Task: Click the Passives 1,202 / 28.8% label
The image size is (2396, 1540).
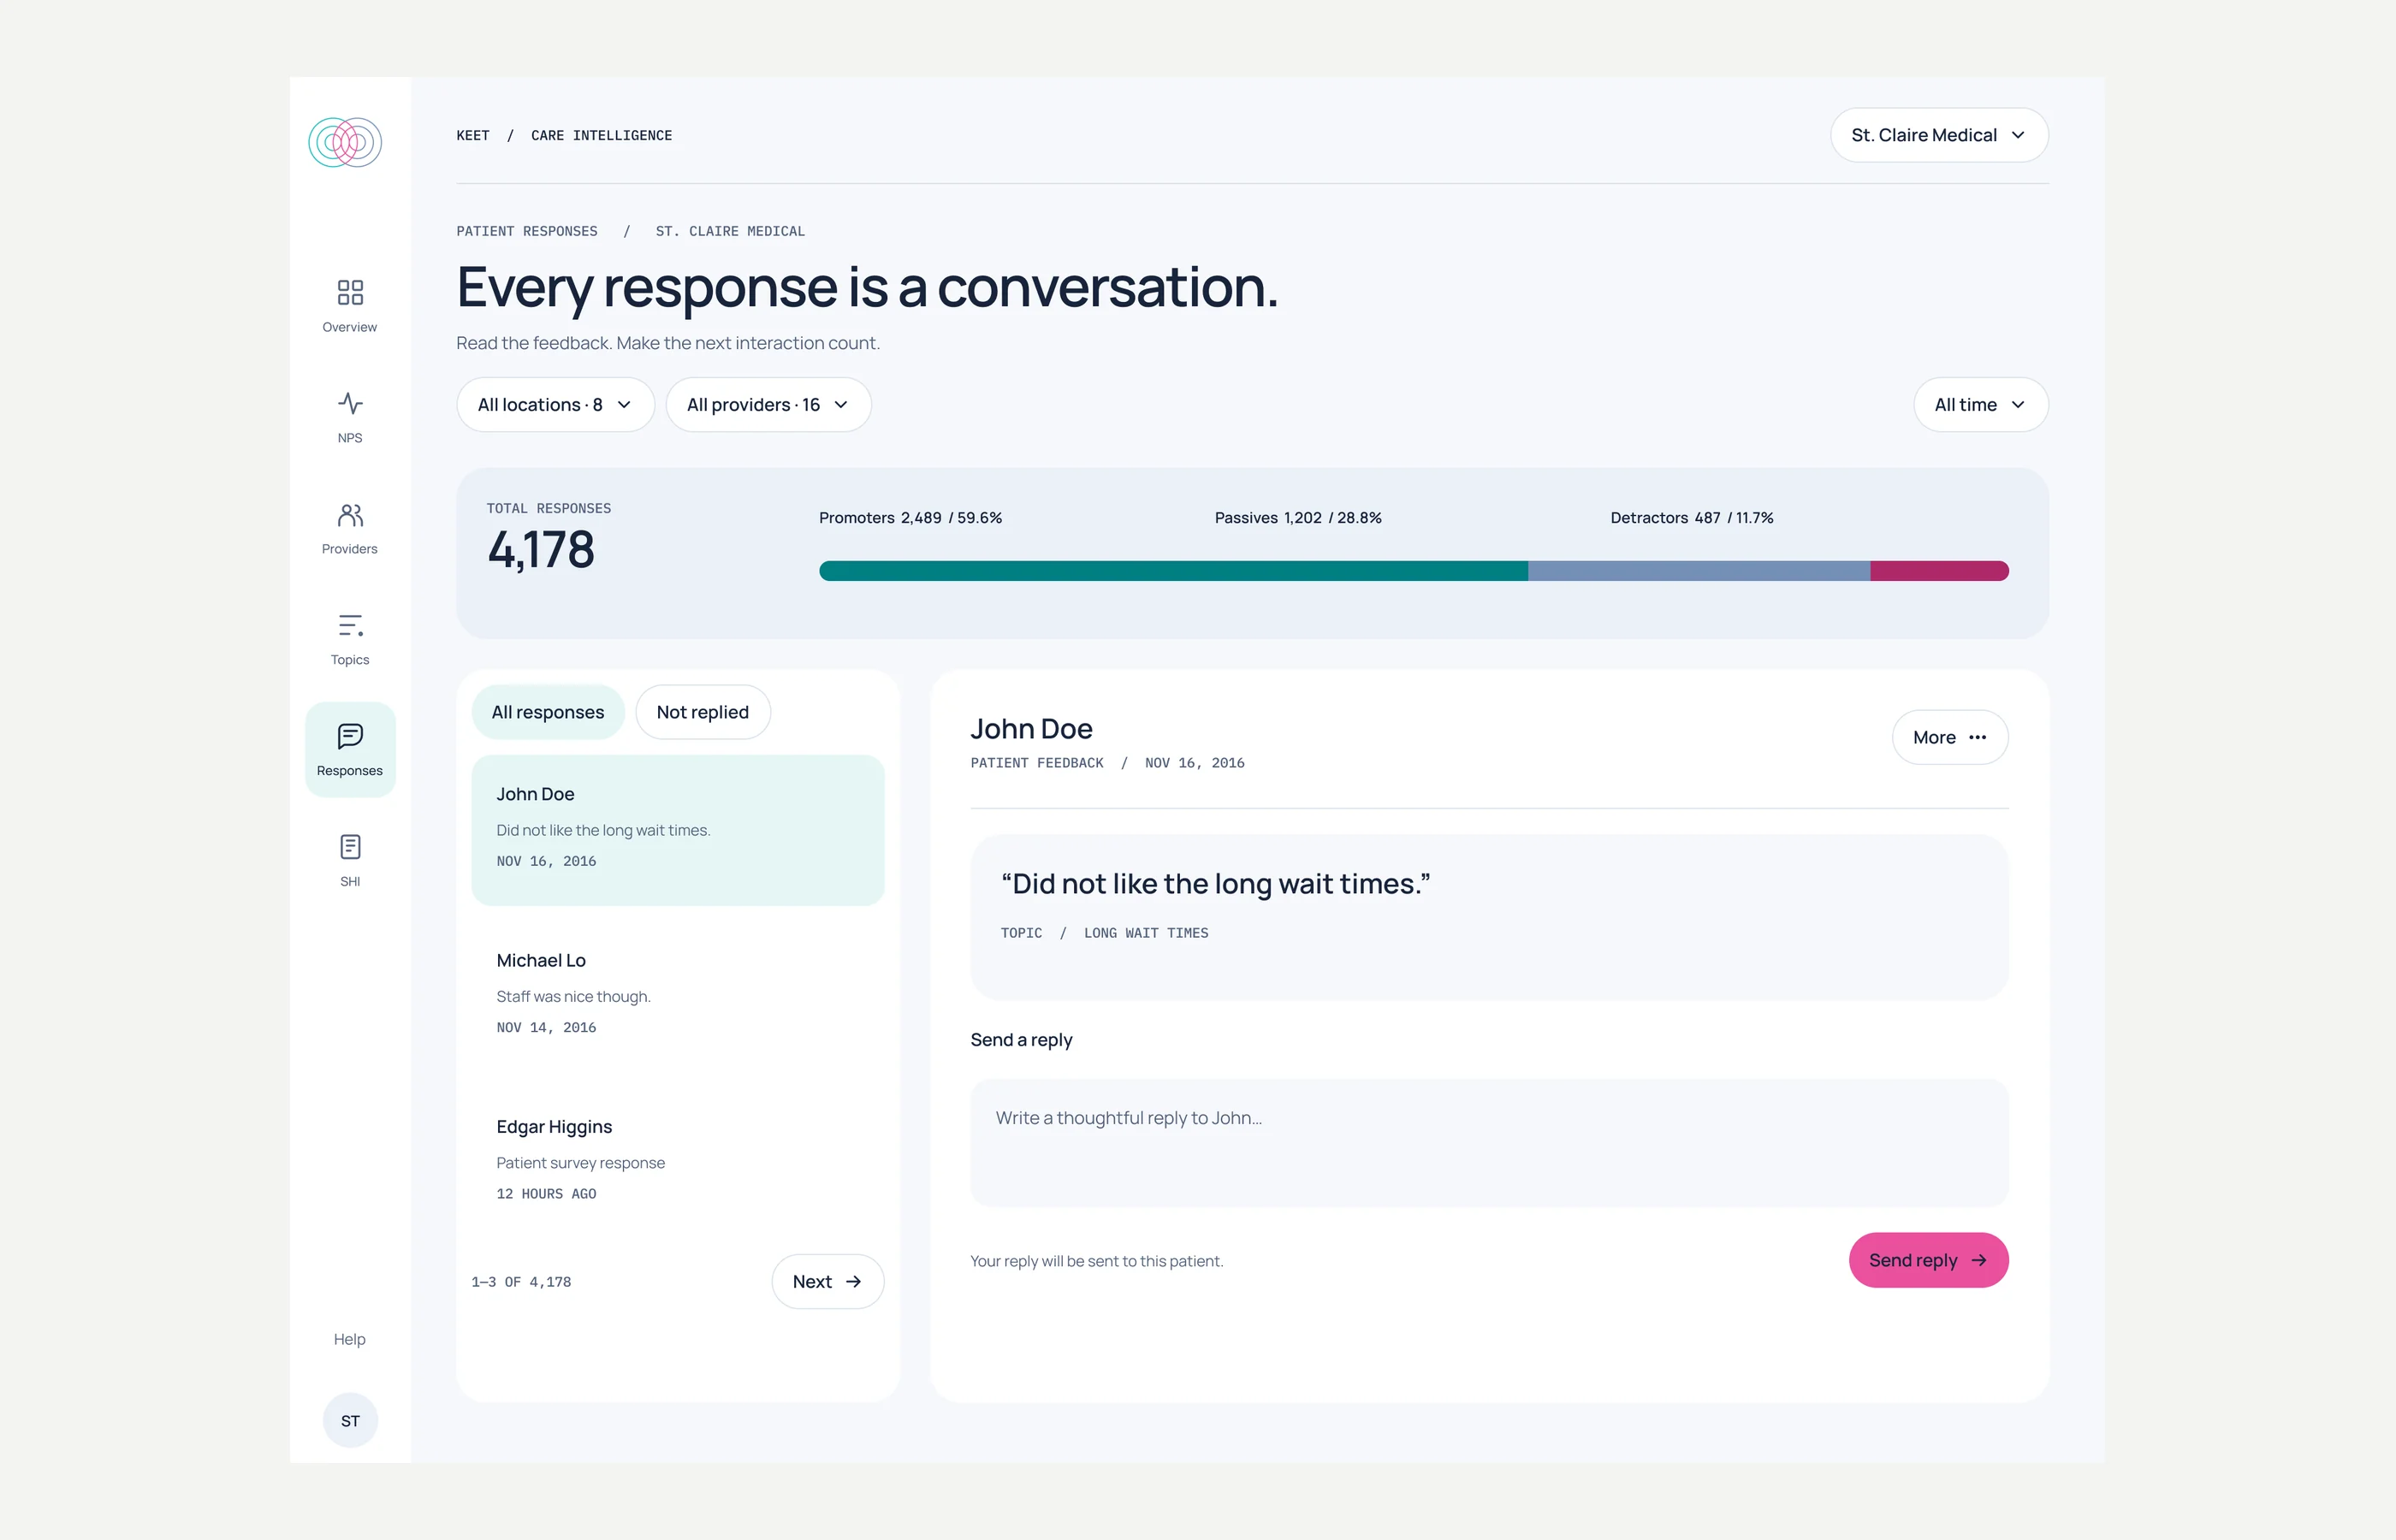Action: [1298, 518]
